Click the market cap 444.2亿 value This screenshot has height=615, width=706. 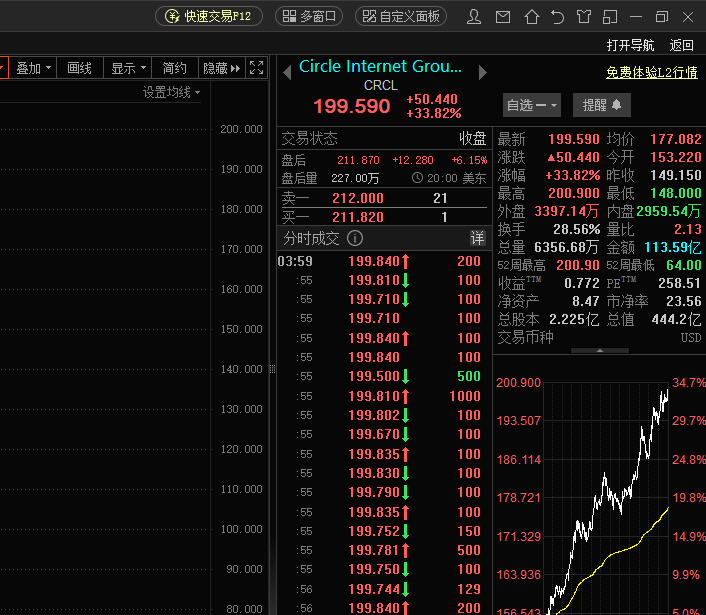pyautogui.click(x=676, y=319)
